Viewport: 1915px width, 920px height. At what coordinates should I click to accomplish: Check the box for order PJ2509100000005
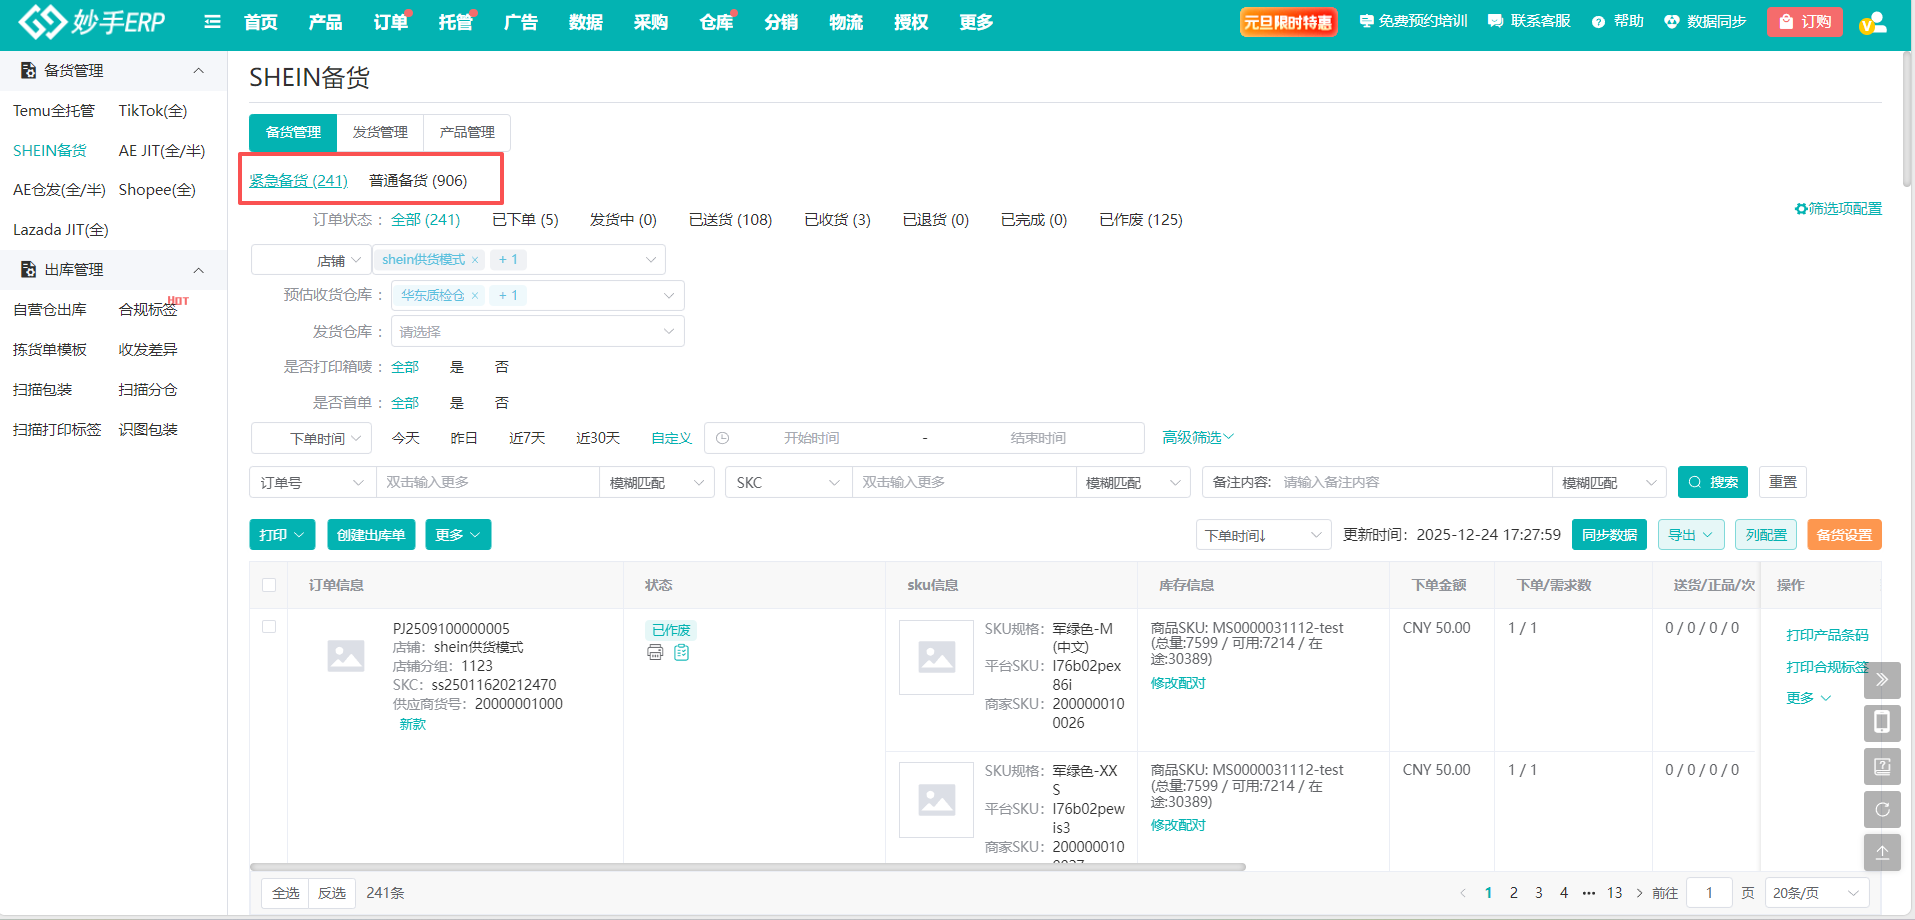tap(269, 627)
